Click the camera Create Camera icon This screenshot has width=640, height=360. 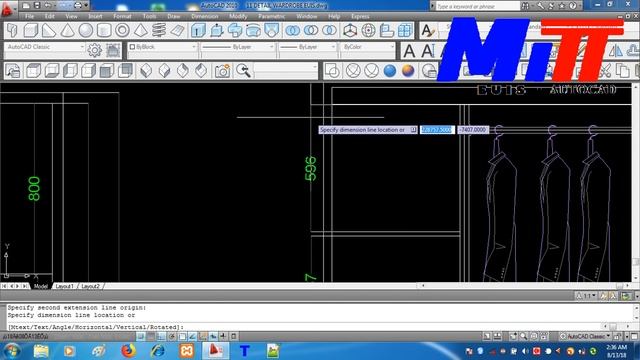pyautogui.click(x=222, y=71)
